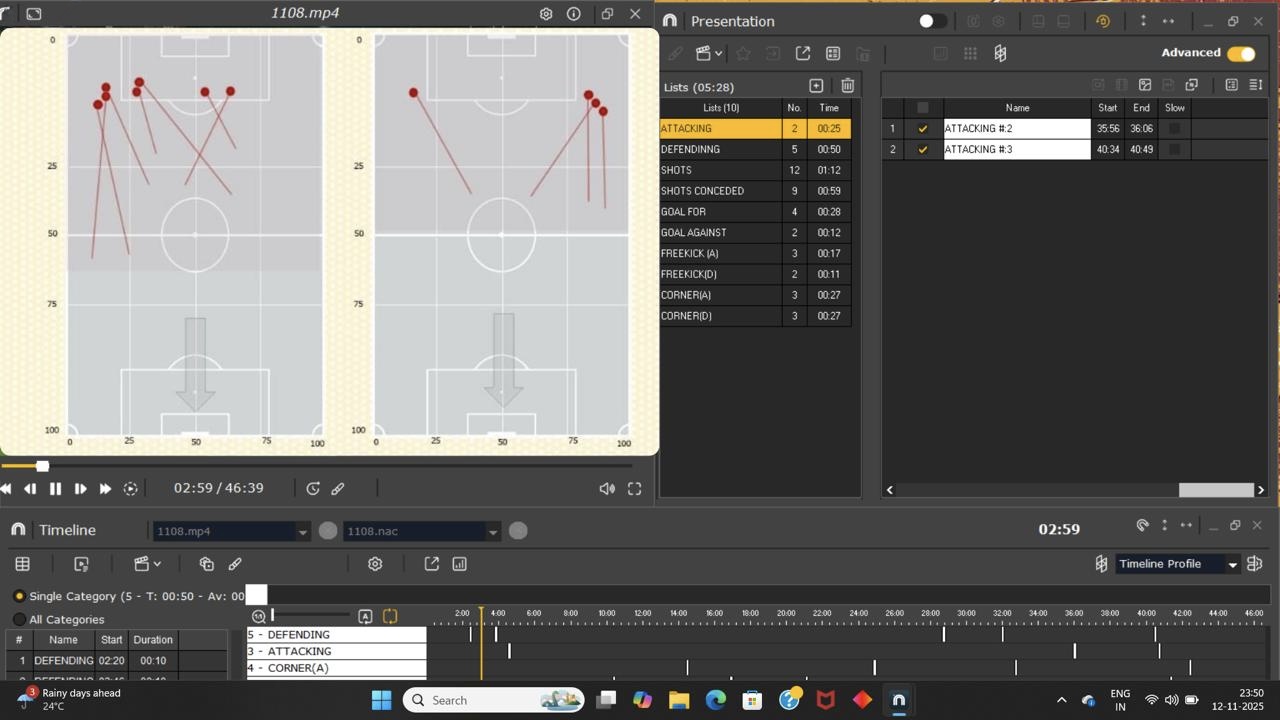The image size is (1280, 720).
Task: Mute the video with speaker icon
Action: [606, 489]
